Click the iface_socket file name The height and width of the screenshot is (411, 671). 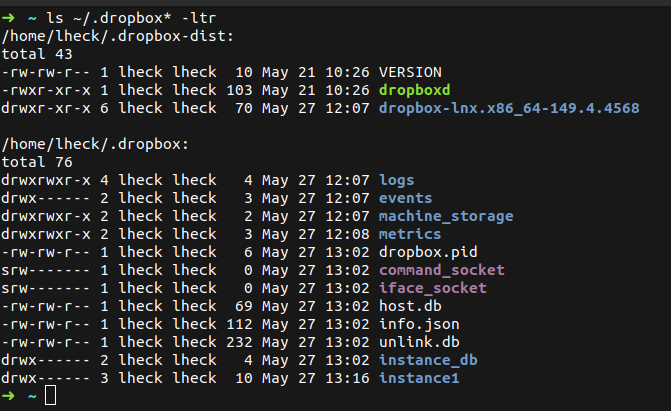pos(432,288)
